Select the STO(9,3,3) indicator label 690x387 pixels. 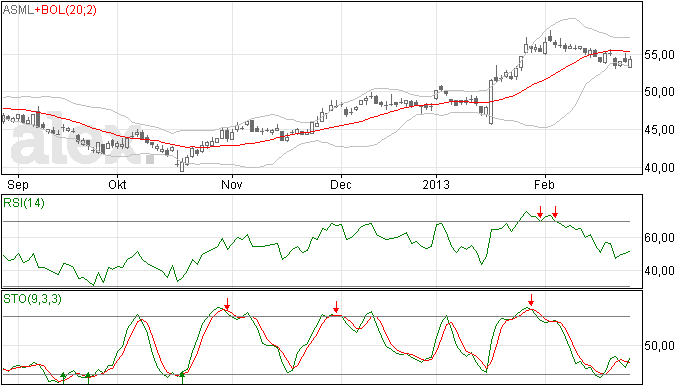tap(32, 299)
